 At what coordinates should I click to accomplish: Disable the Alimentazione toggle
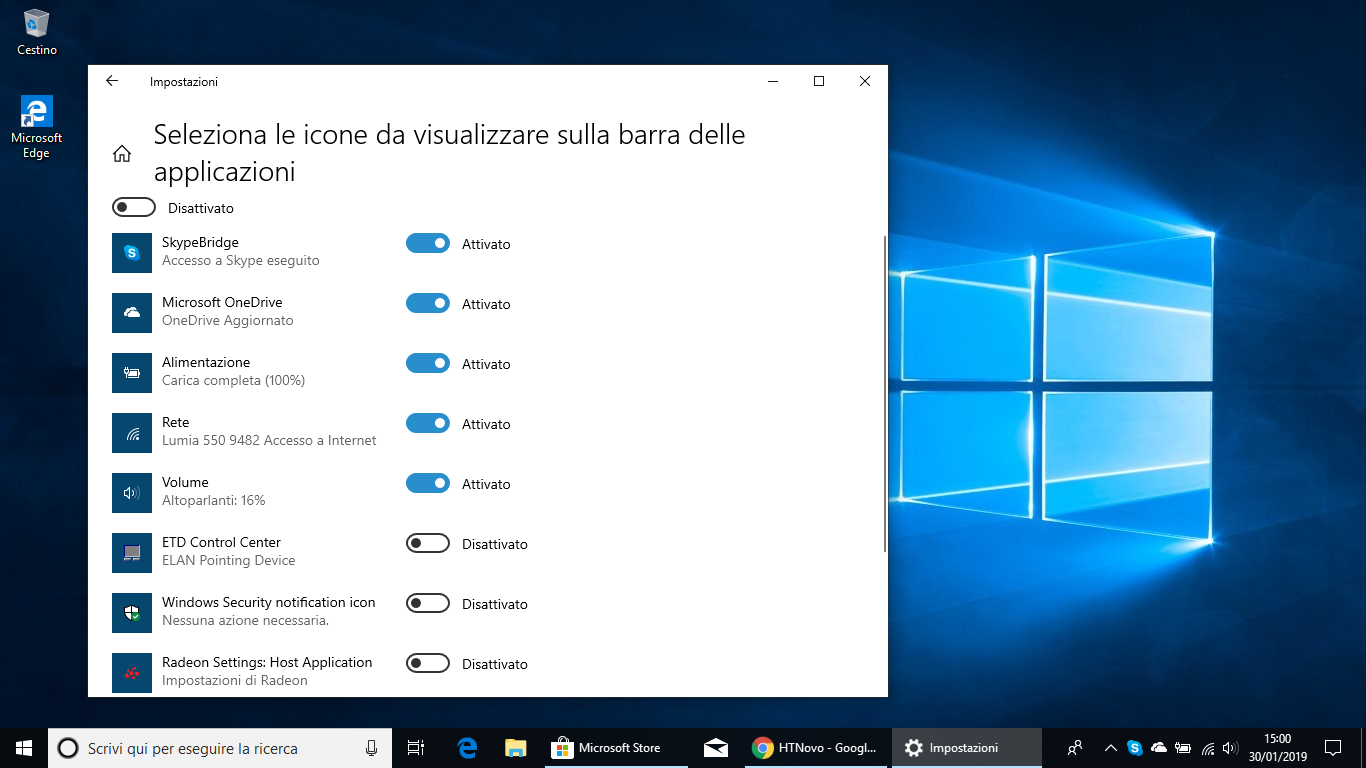pyautogui.click(x=428, y=363)
